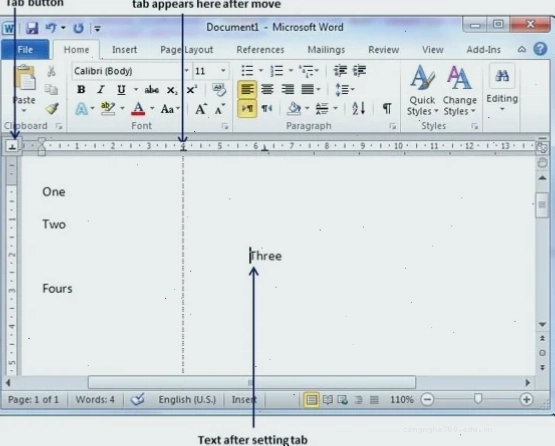
Task: Open the Paragraph dialog box launcher
Action: (392, 126)
